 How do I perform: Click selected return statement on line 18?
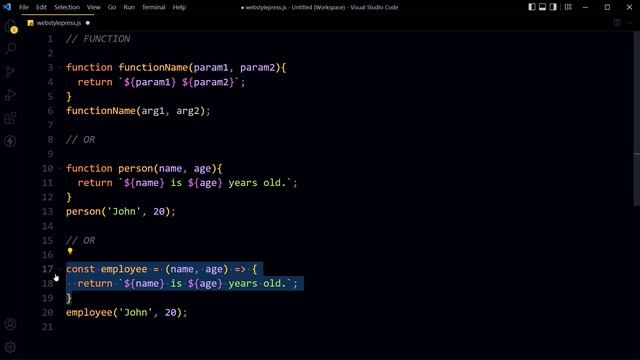tap(187, 283)
